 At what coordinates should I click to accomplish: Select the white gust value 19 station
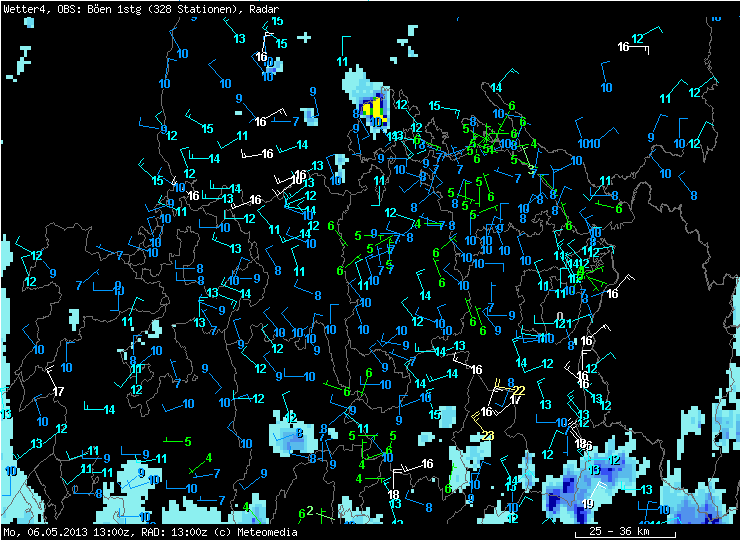point(587,504)
